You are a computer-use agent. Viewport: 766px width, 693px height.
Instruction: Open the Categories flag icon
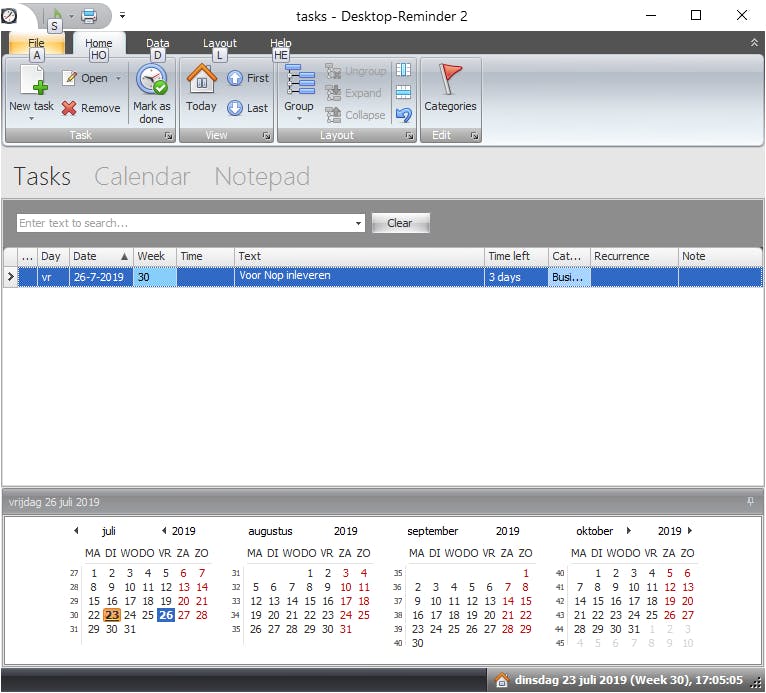click(x=452, y=79)
